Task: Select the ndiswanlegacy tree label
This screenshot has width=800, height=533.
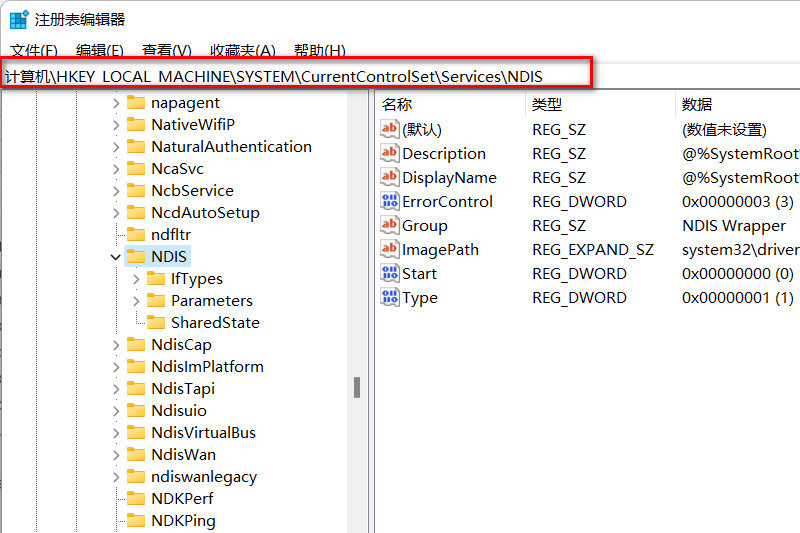Action: pyautogui.click(x=204, y=477)
